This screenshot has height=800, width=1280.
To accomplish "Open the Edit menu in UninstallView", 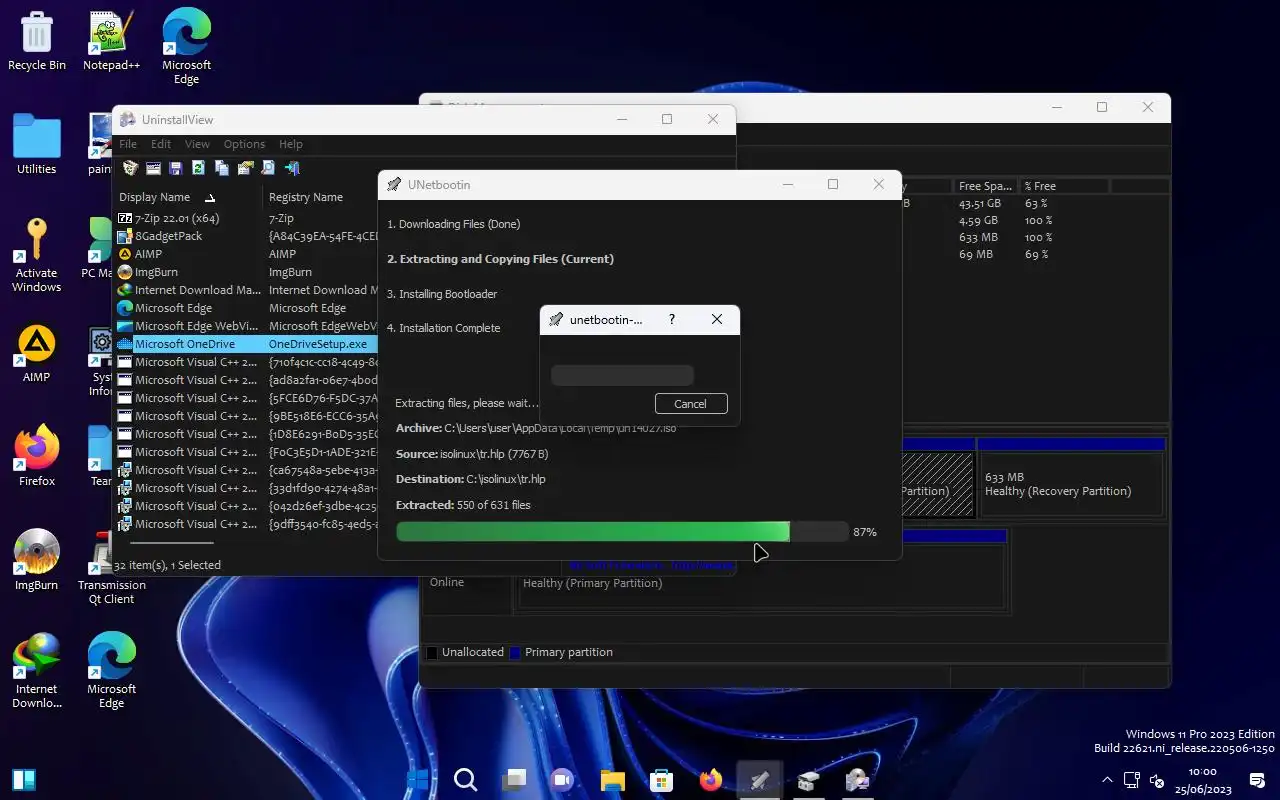I will click(x=161, y=144).
